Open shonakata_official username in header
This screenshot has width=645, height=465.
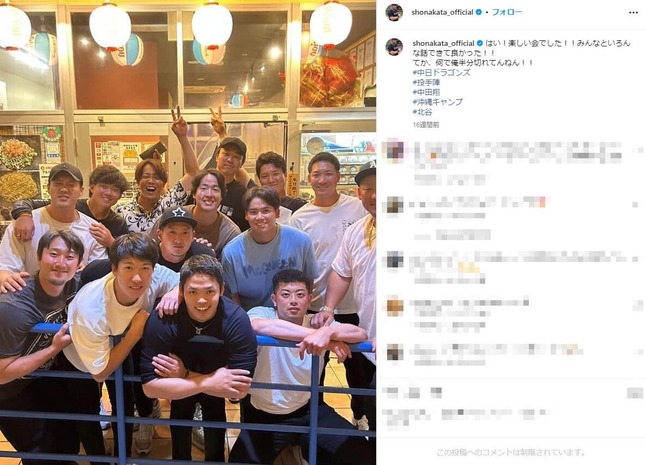pyautogui.click(x=442, y=12)
